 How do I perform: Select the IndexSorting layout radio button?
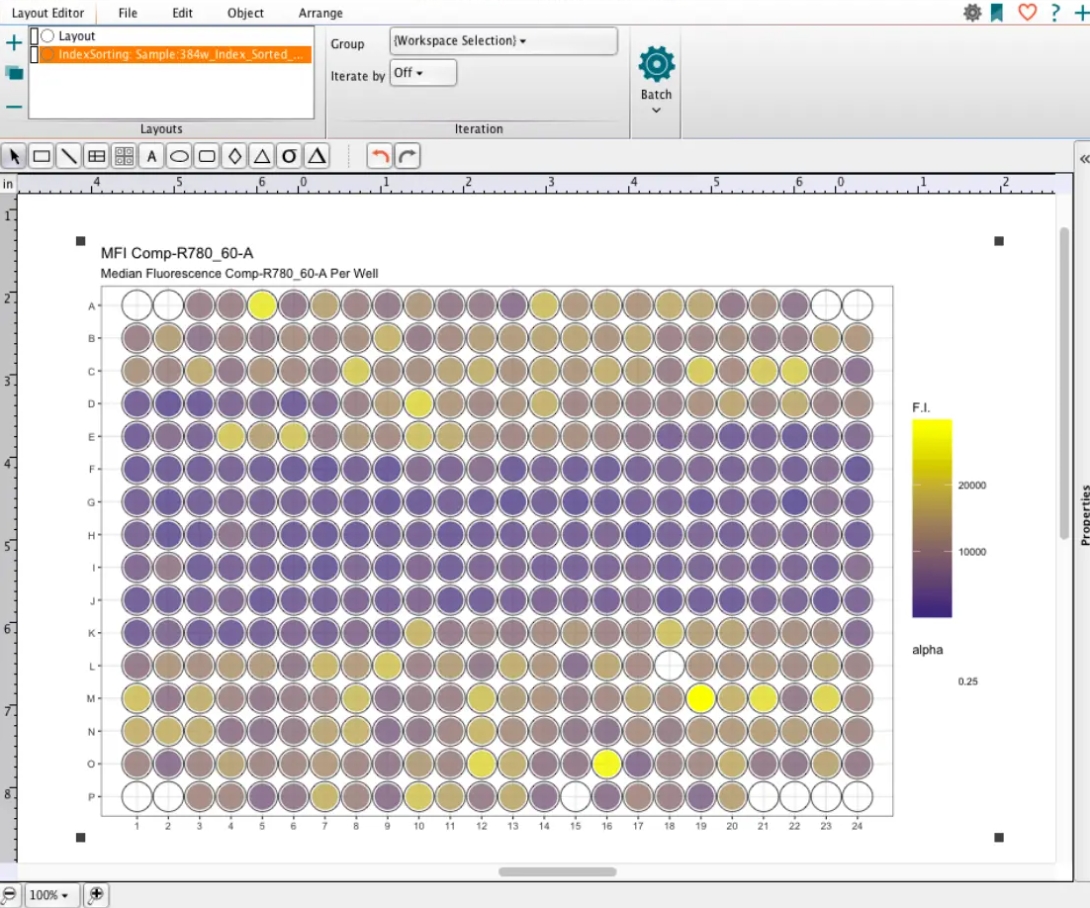tap(47, 54)
